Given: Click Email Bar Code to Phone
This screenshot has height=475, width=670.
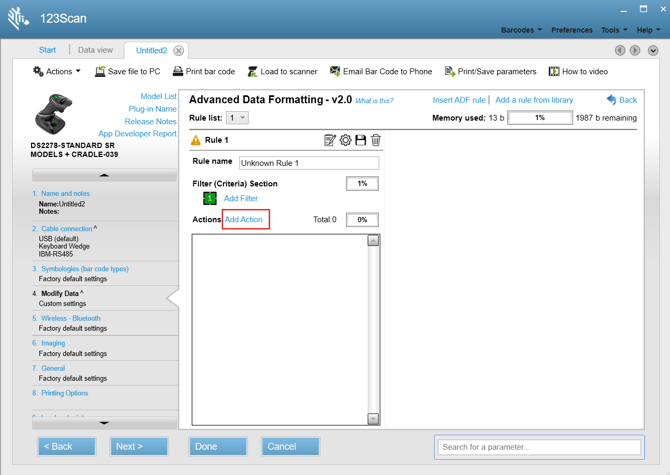Looking at the screenshot, I should click(380, 72).
